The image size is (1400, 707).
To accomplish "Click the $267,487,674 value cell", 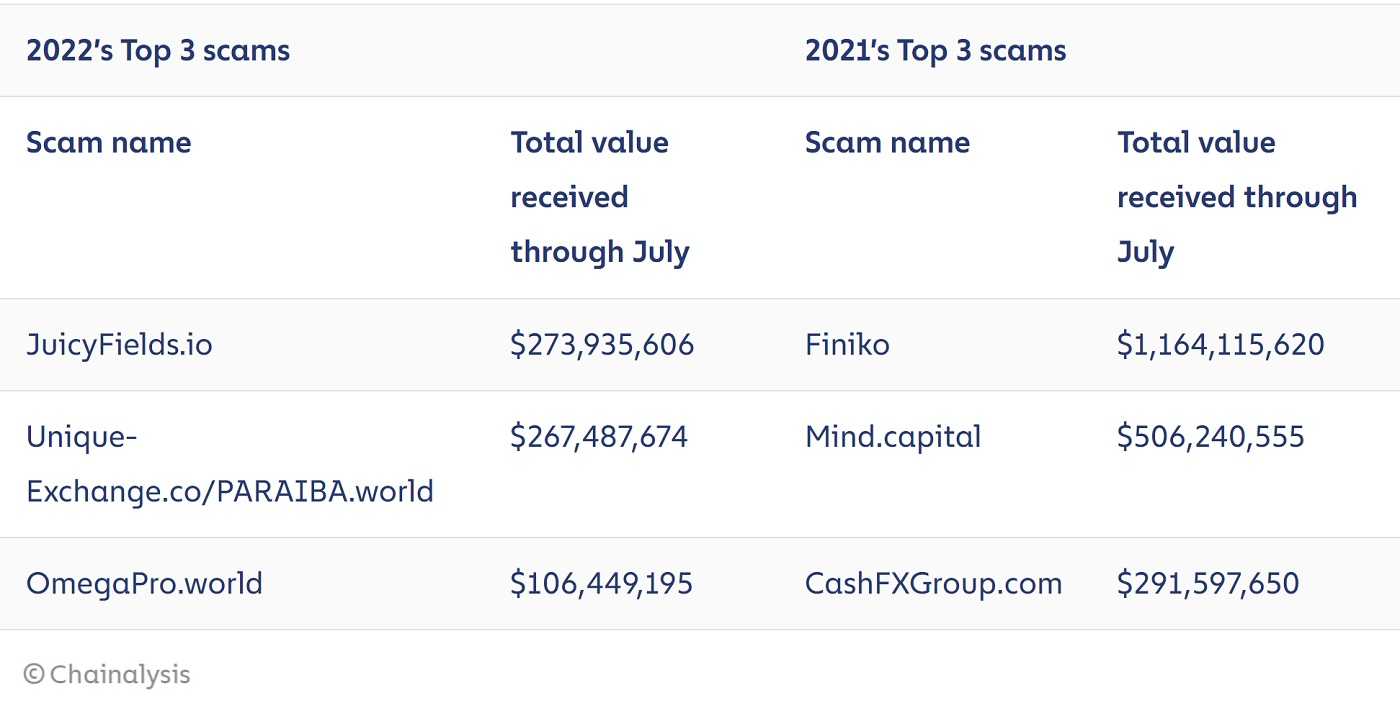I will click(599, 437).
